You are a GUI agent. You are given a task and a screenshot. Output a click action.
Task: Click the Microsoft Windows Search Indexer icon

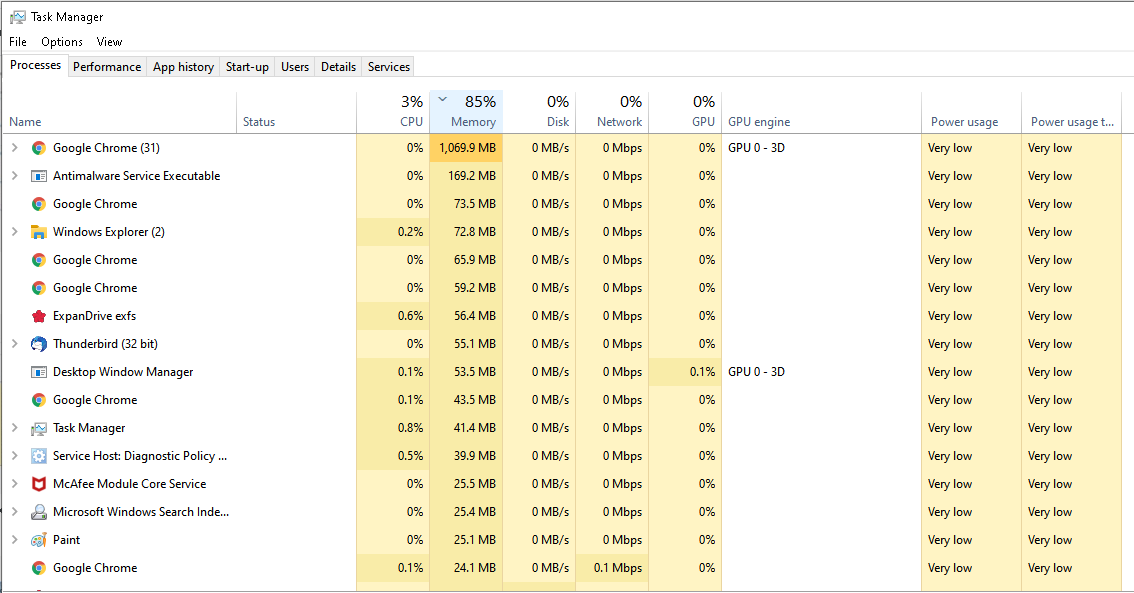39,512
